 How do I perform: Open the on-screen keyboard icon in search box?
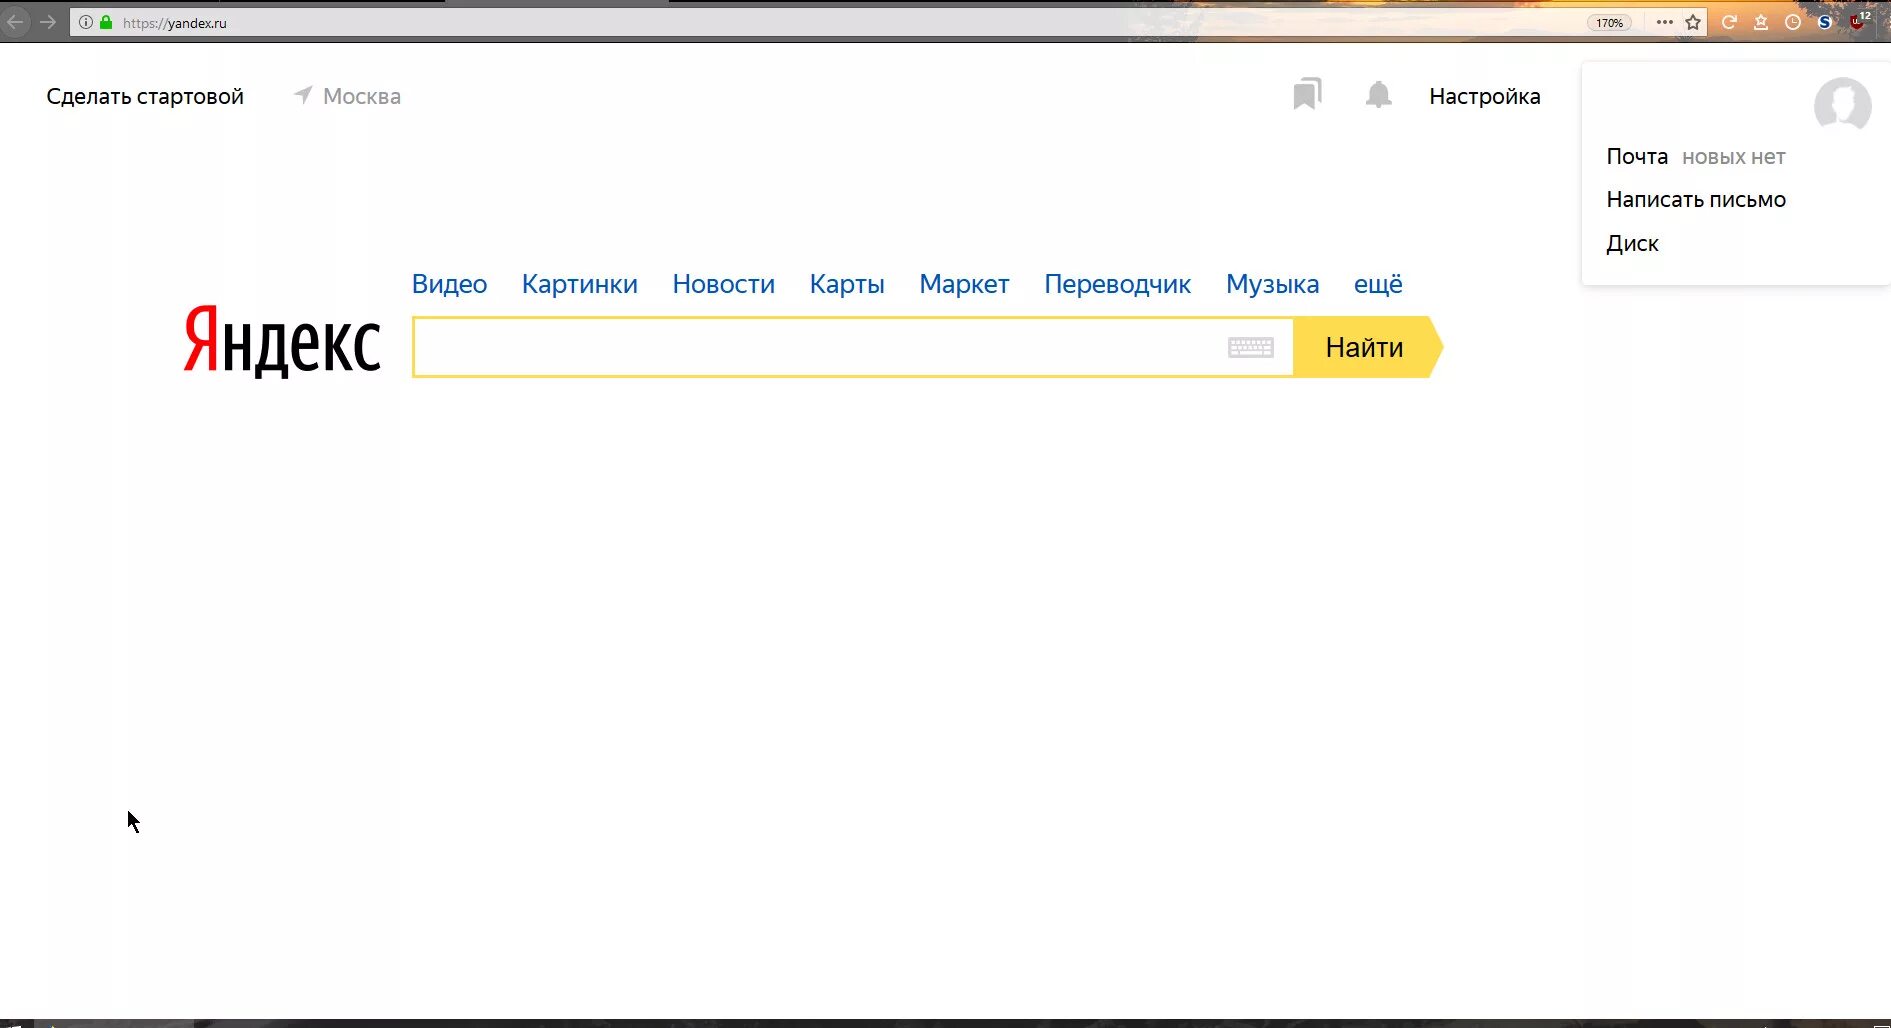click(1251, 347)
